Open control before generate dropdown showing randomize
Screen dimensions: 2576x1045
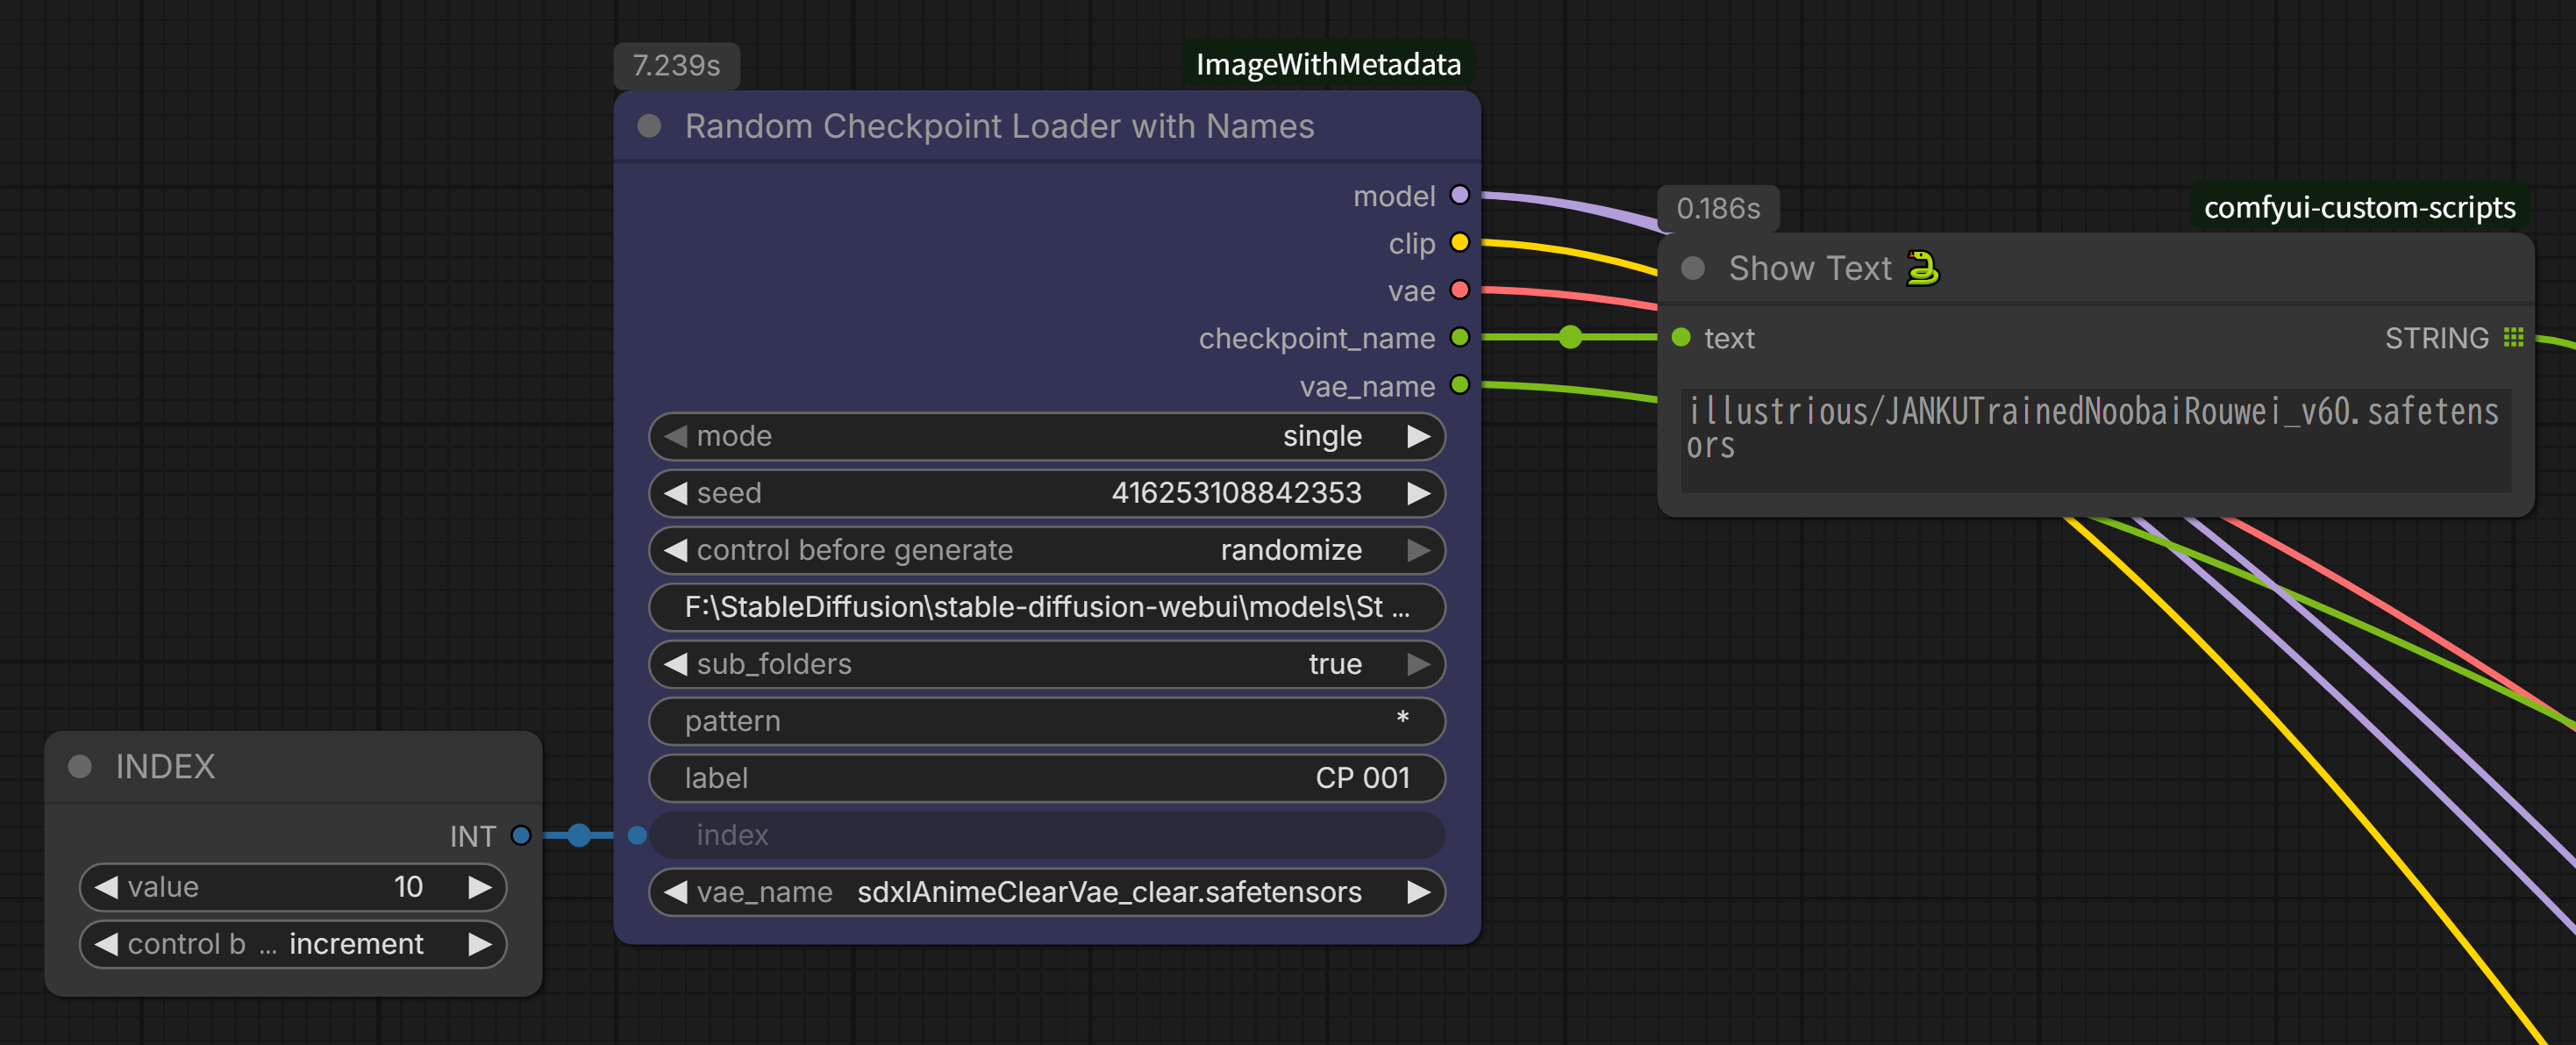click(x=1047, y=550)
